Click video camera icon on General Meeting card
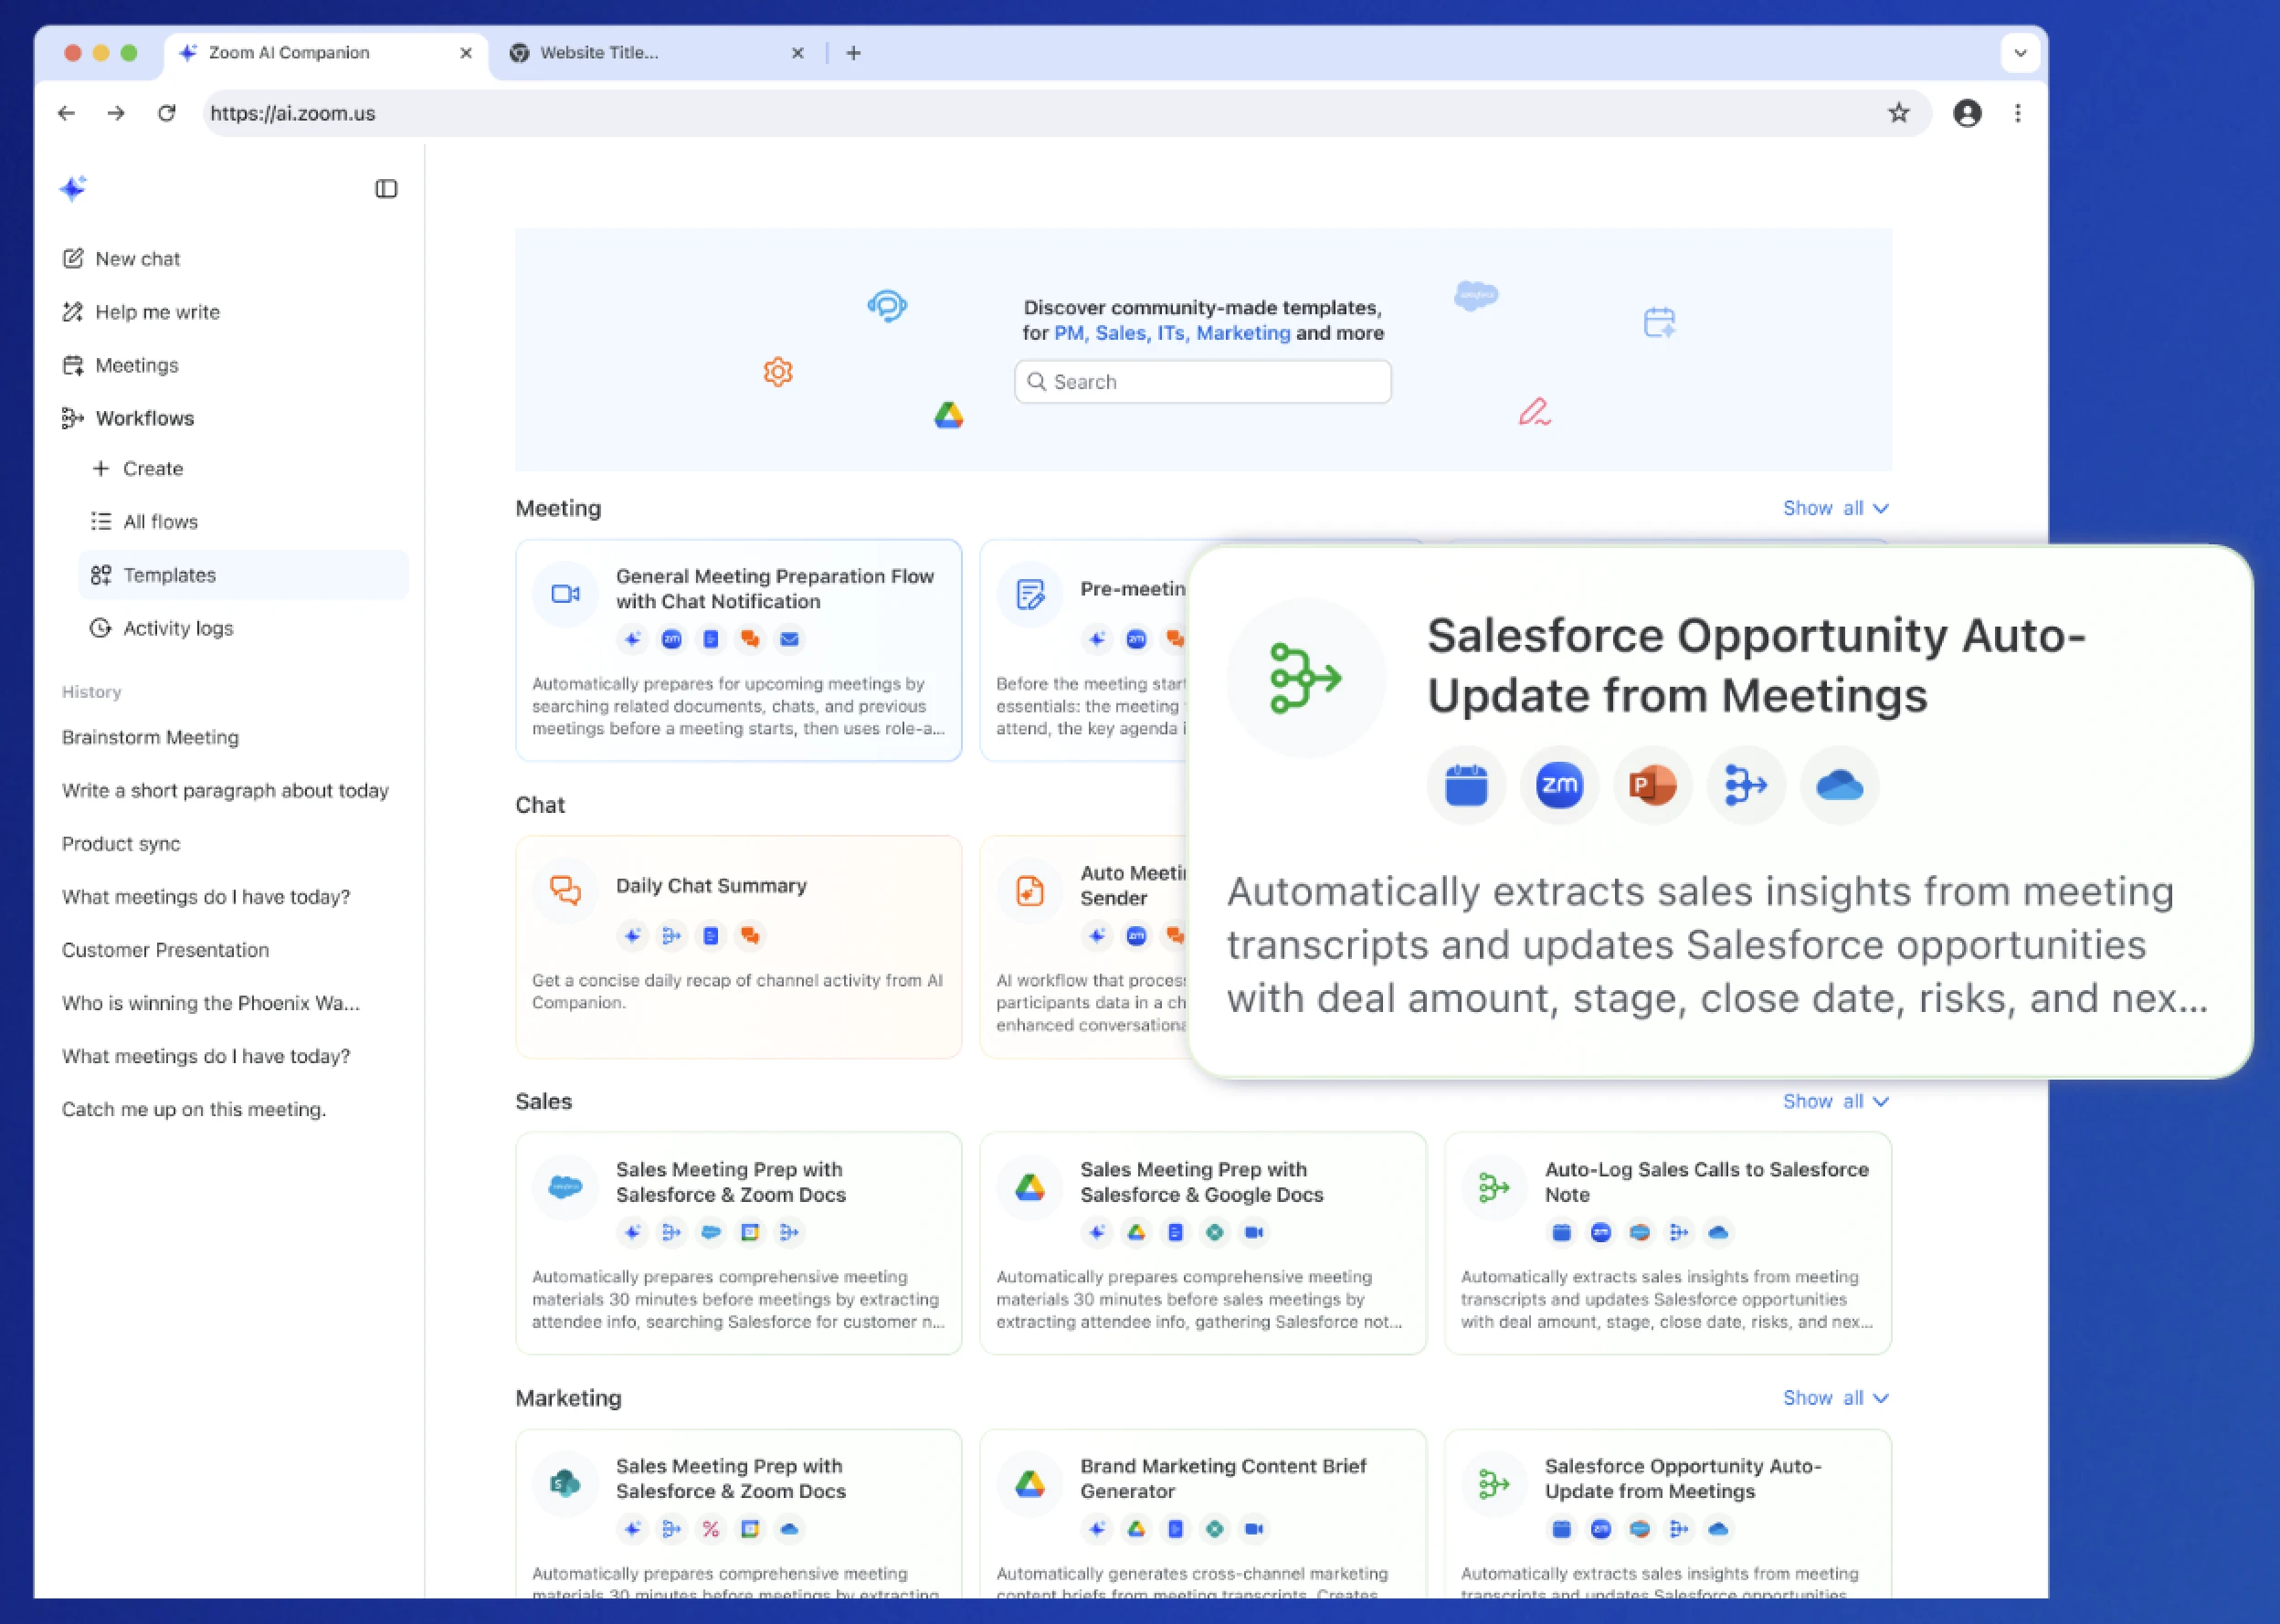 coord(565,594)
